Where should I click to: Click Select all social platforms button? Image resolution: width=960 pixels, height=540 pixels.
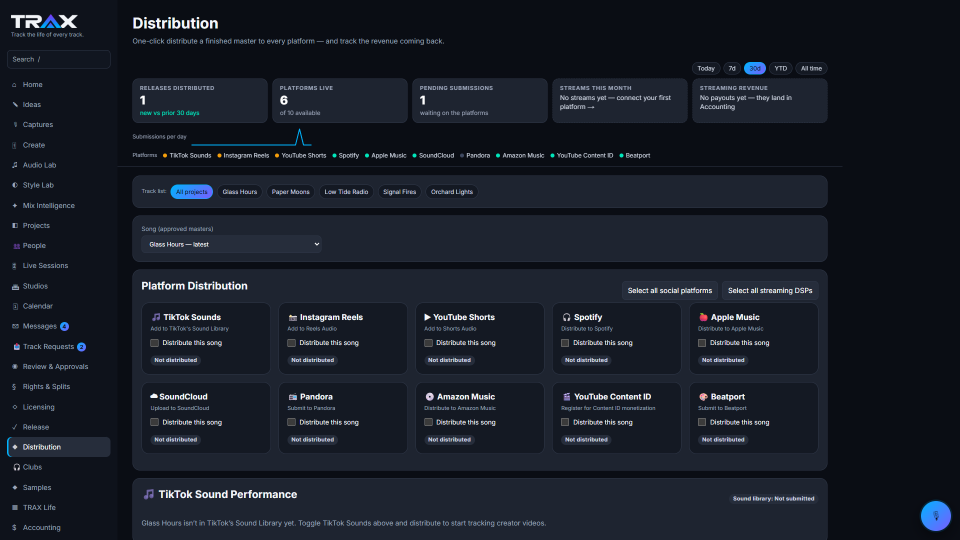pos(670,291)
